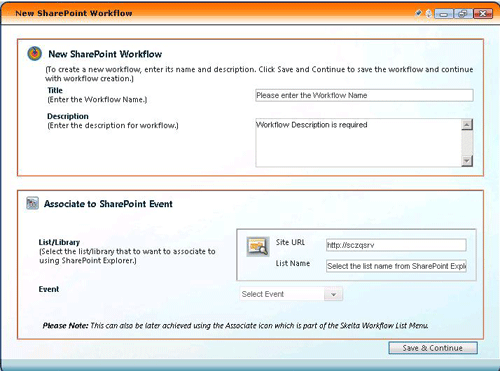
Task: Minimize the New SharePoint Workflow window
Action: (444, 14)
